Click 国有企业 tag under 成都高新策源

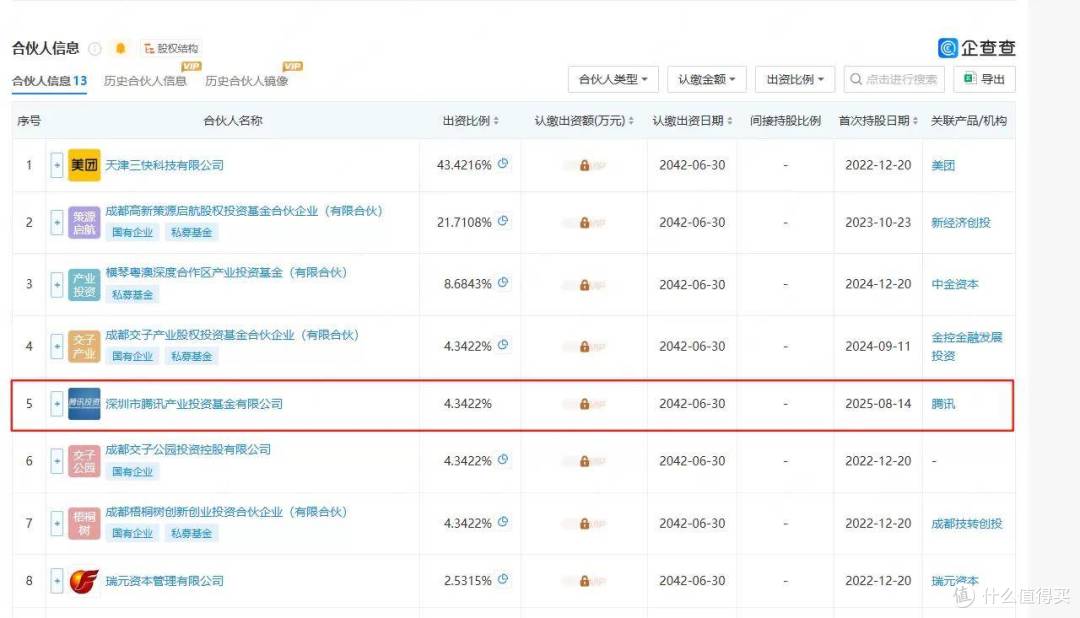(132, 232)
